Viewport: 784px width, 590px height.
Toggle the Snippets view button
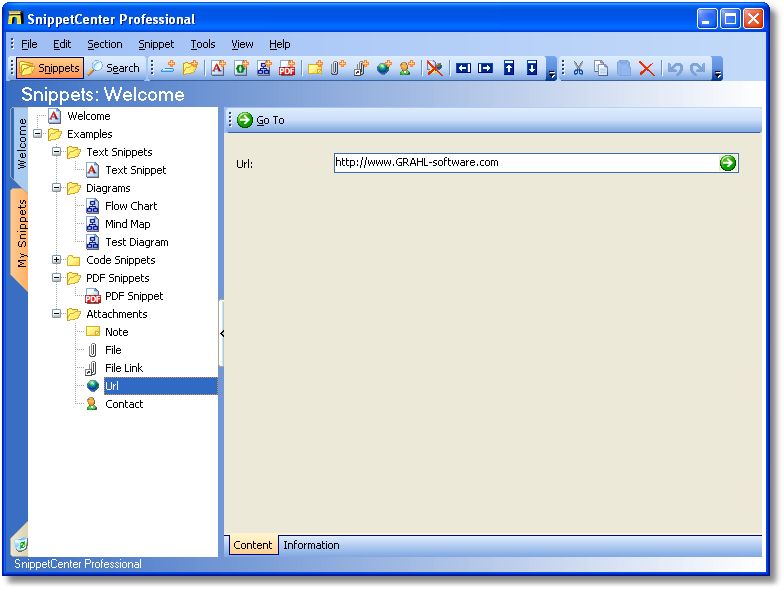[50, 68]
